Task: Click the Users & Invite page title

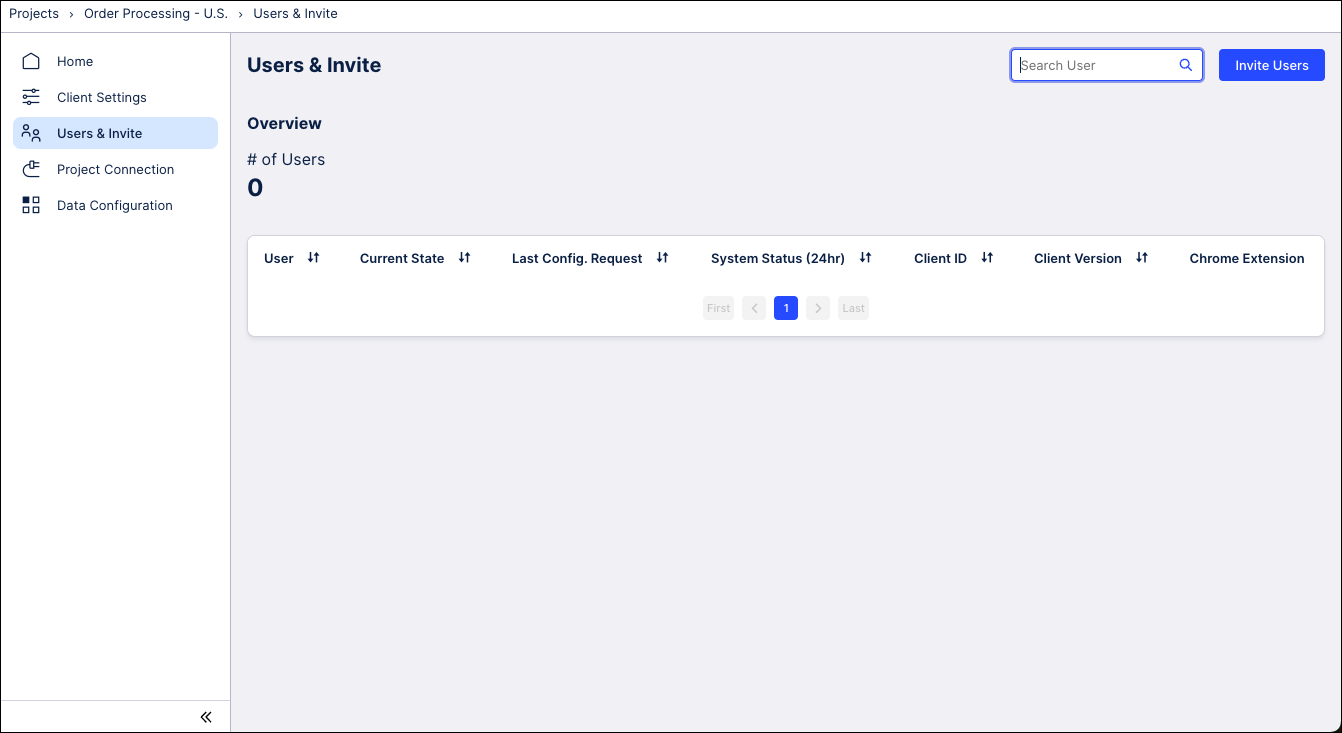Action: coord(314,65)
